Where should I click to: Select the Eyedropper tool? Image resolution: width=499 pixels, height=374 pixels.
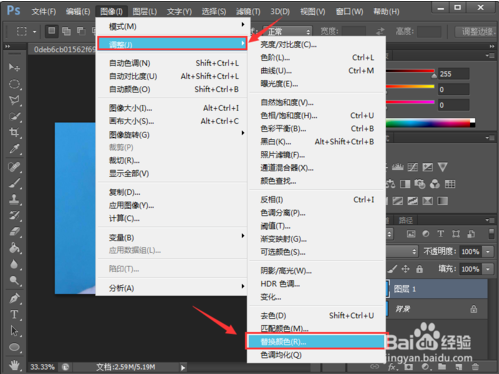click(x=14, y=149)
